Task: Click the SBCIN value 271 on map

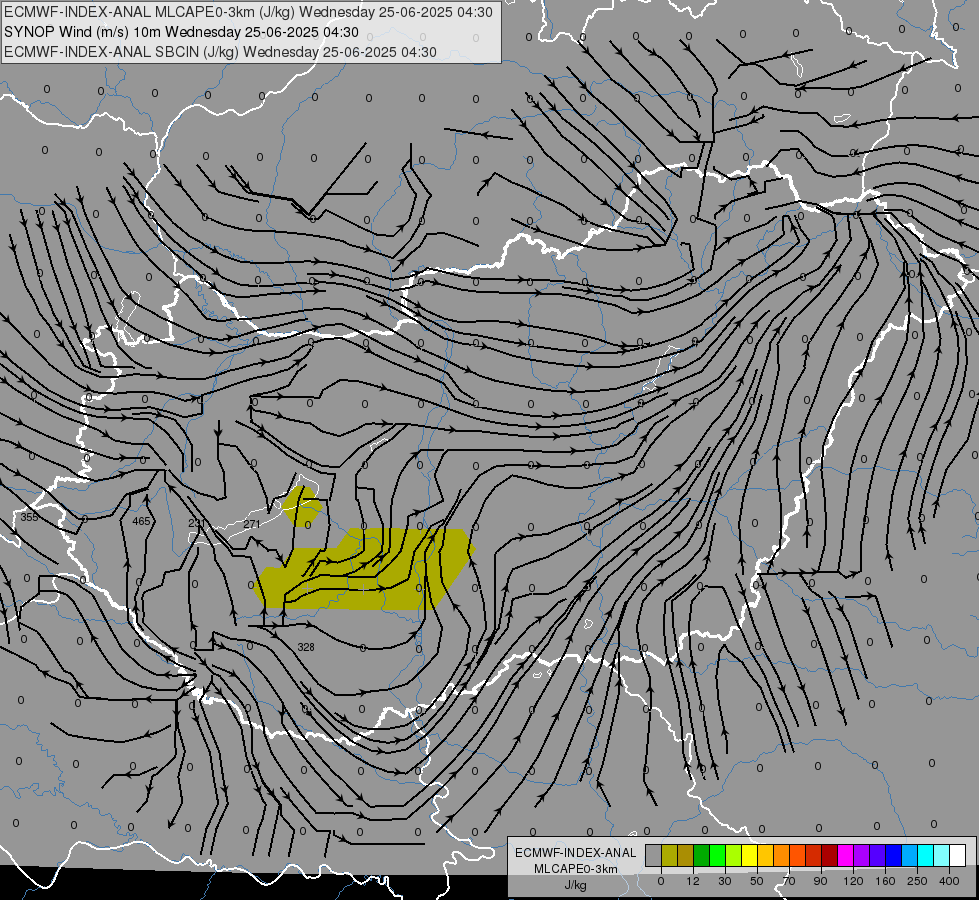Action: (252, 524)
